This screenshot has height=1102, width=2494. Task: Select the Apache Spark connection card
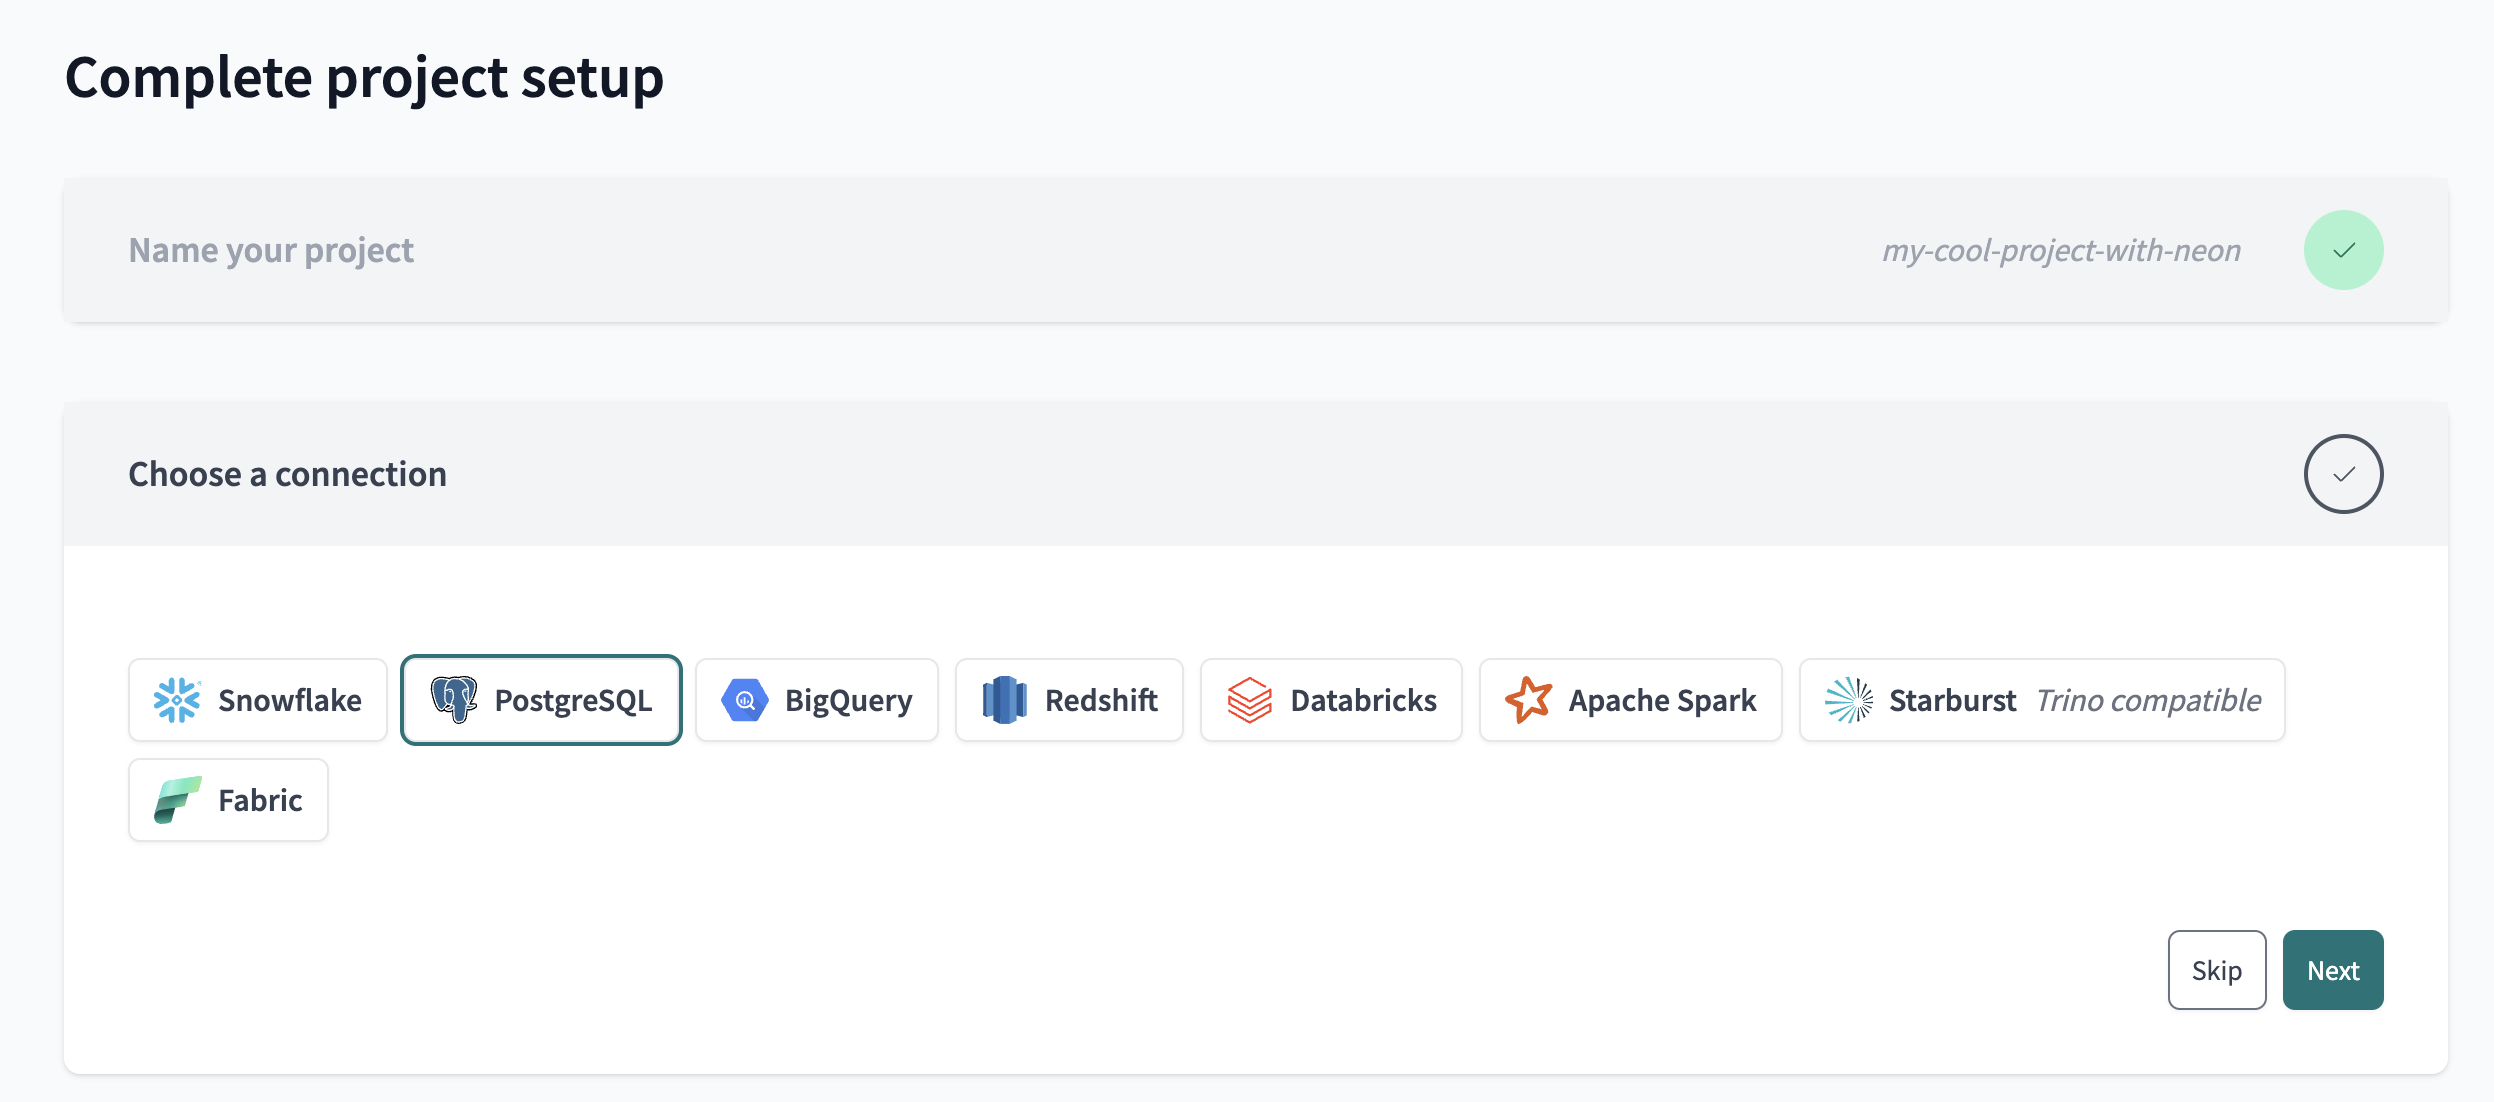point(1631,699)
